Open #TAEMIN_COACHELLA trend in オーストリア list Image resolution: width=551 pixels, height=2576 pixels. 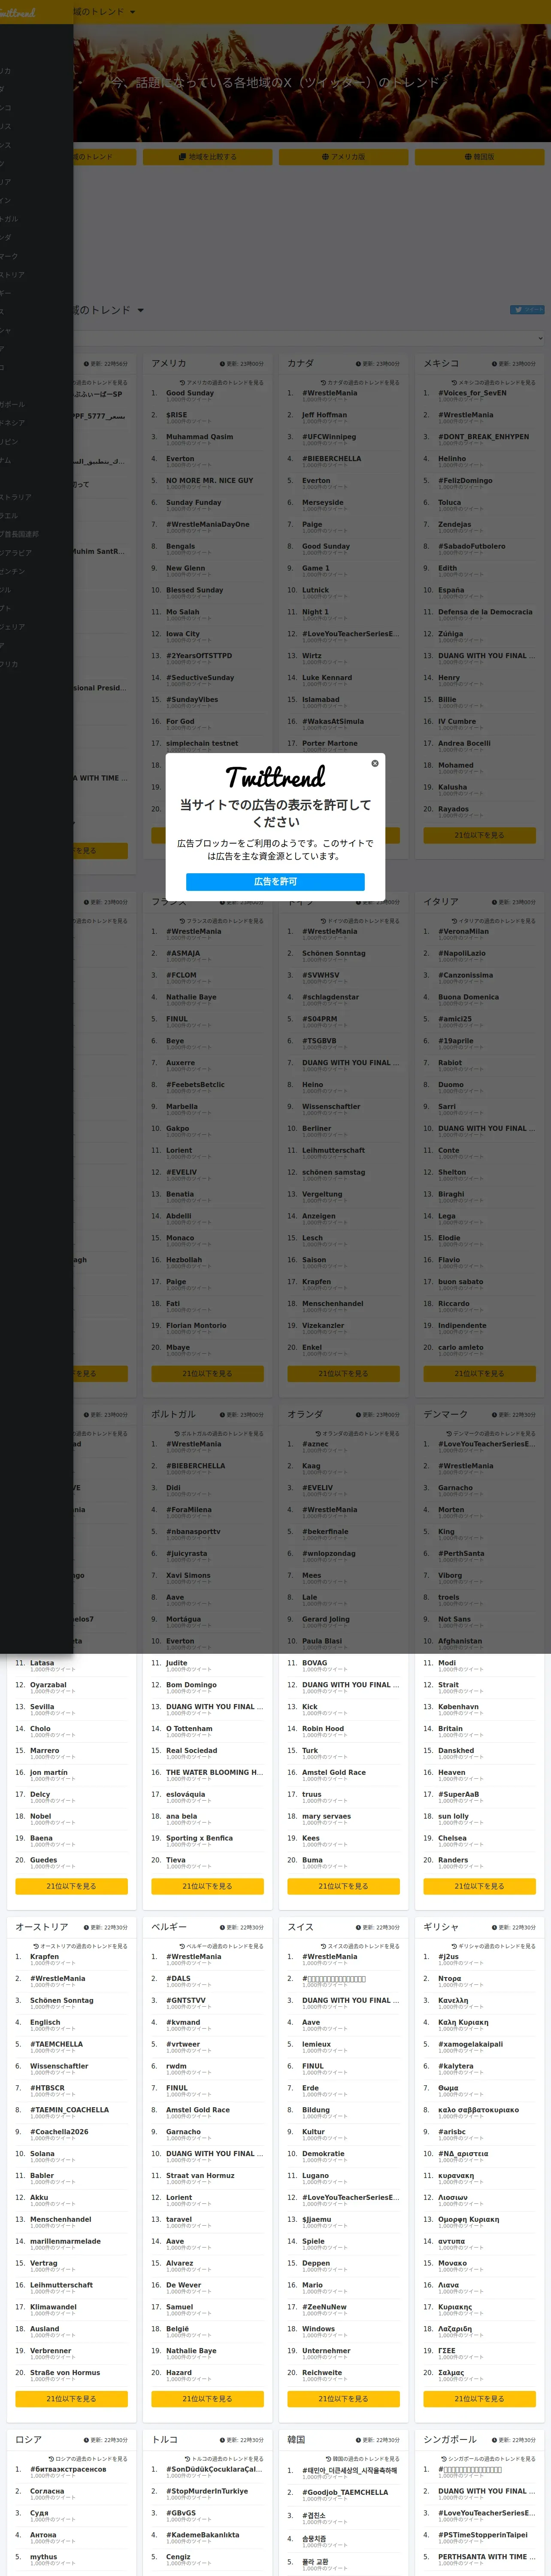click(x=69, y=2109)
